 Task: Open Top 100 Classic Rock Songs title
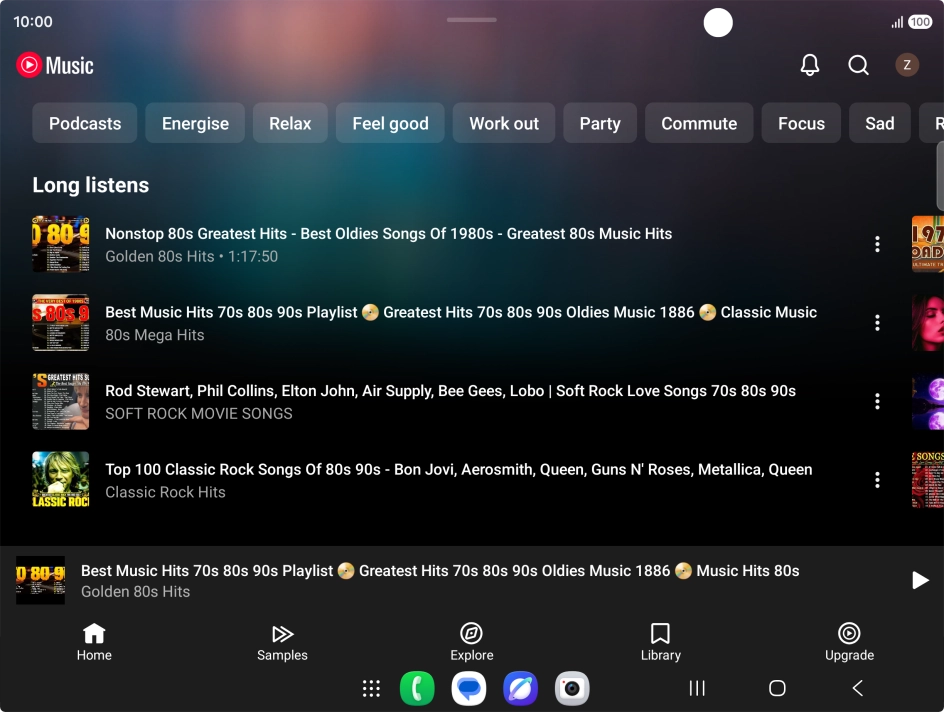point(459,469)
